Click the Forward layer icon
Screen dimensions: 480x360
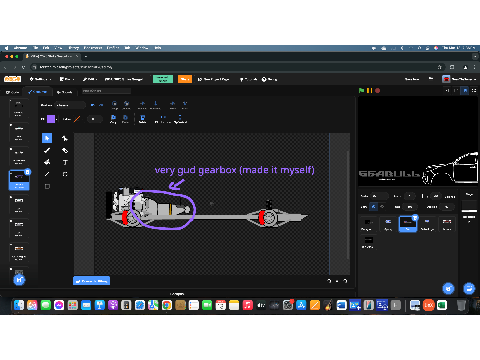coord(142,105)
